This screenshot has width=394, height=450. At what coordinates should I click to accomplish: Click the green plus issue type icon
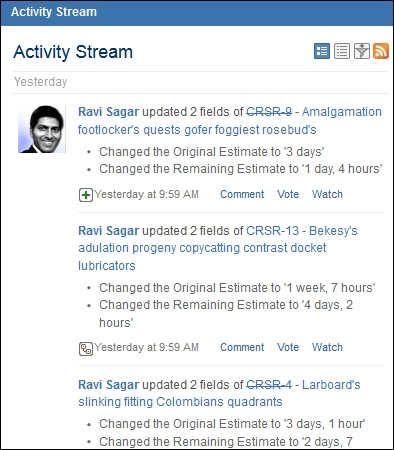click(x=86, y=195)
